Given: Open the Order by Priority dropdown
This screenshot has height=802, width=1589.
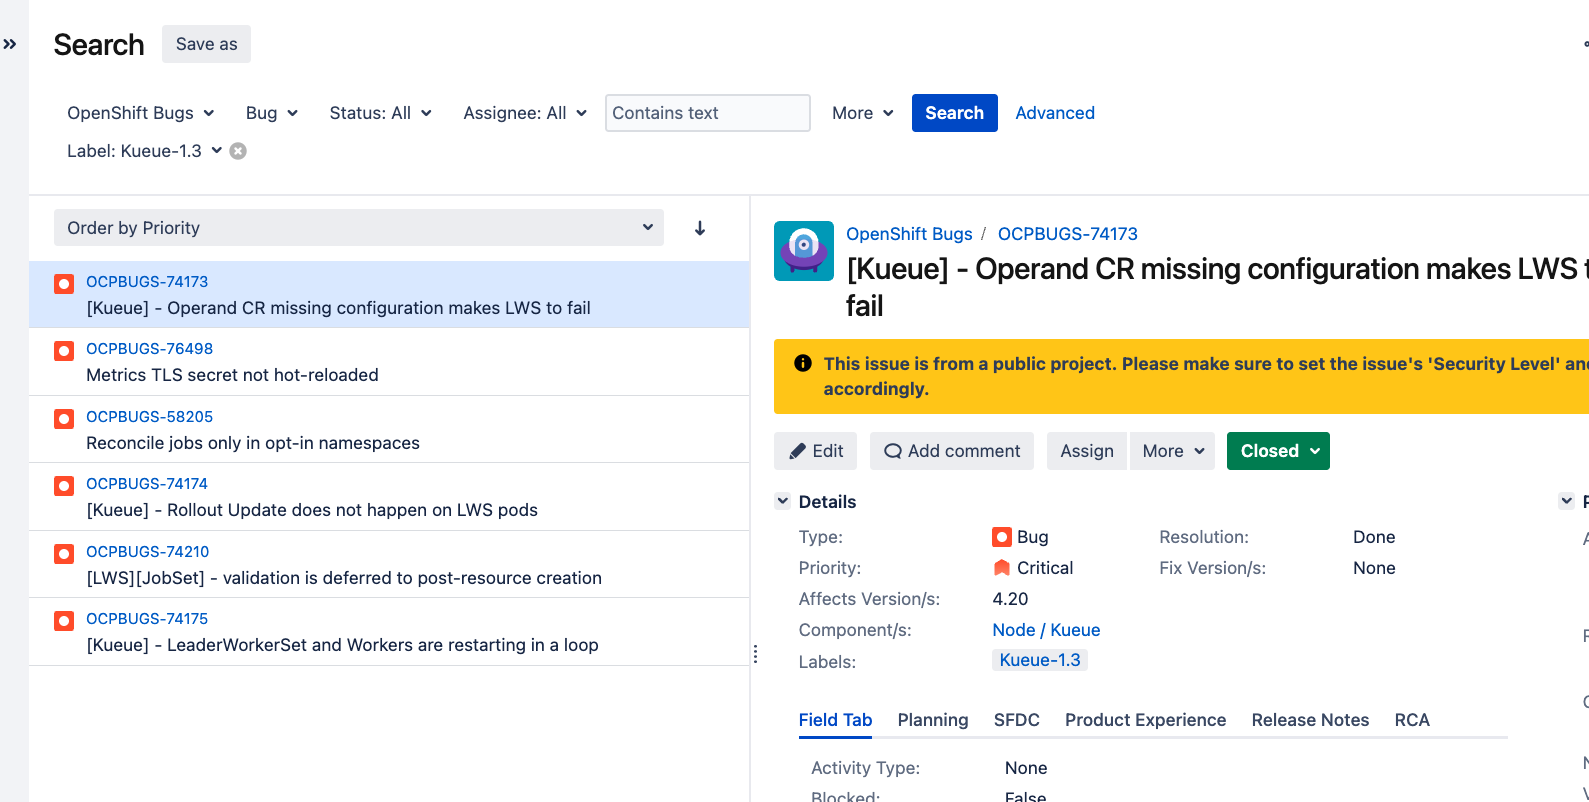Looking at the screenshot, I should [x=359, y=228].
